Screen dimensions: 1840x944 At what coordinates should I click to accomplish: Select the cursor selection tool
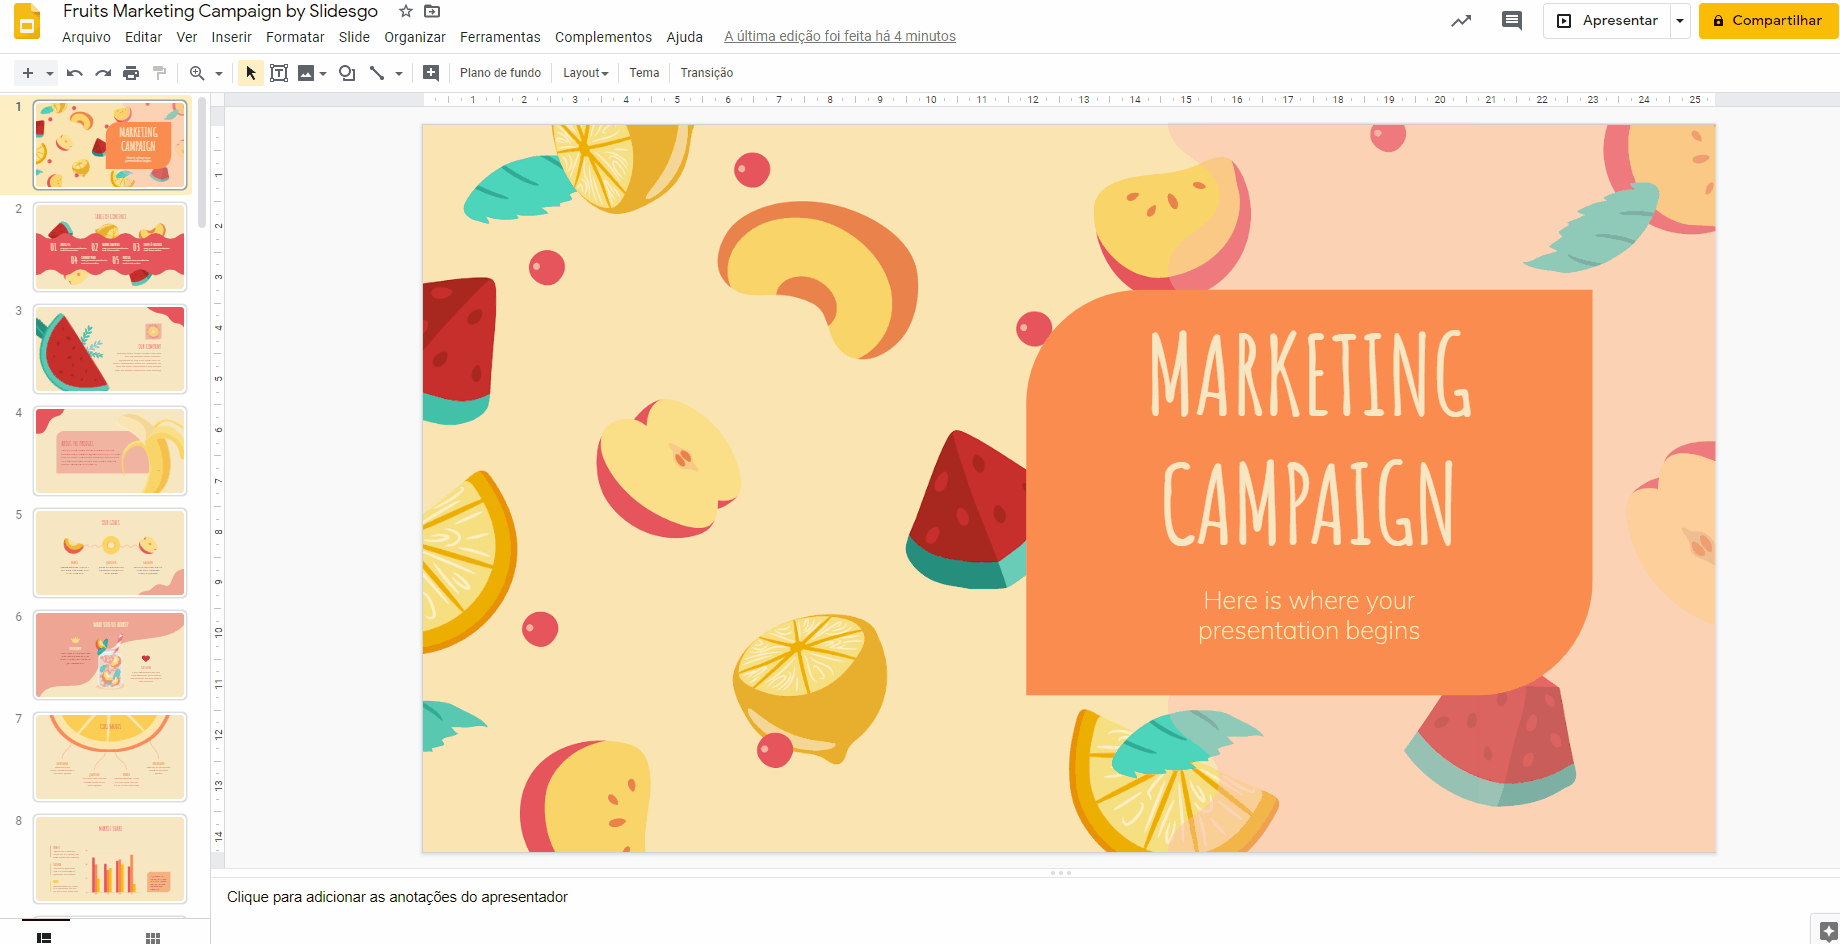coord(251,73)
